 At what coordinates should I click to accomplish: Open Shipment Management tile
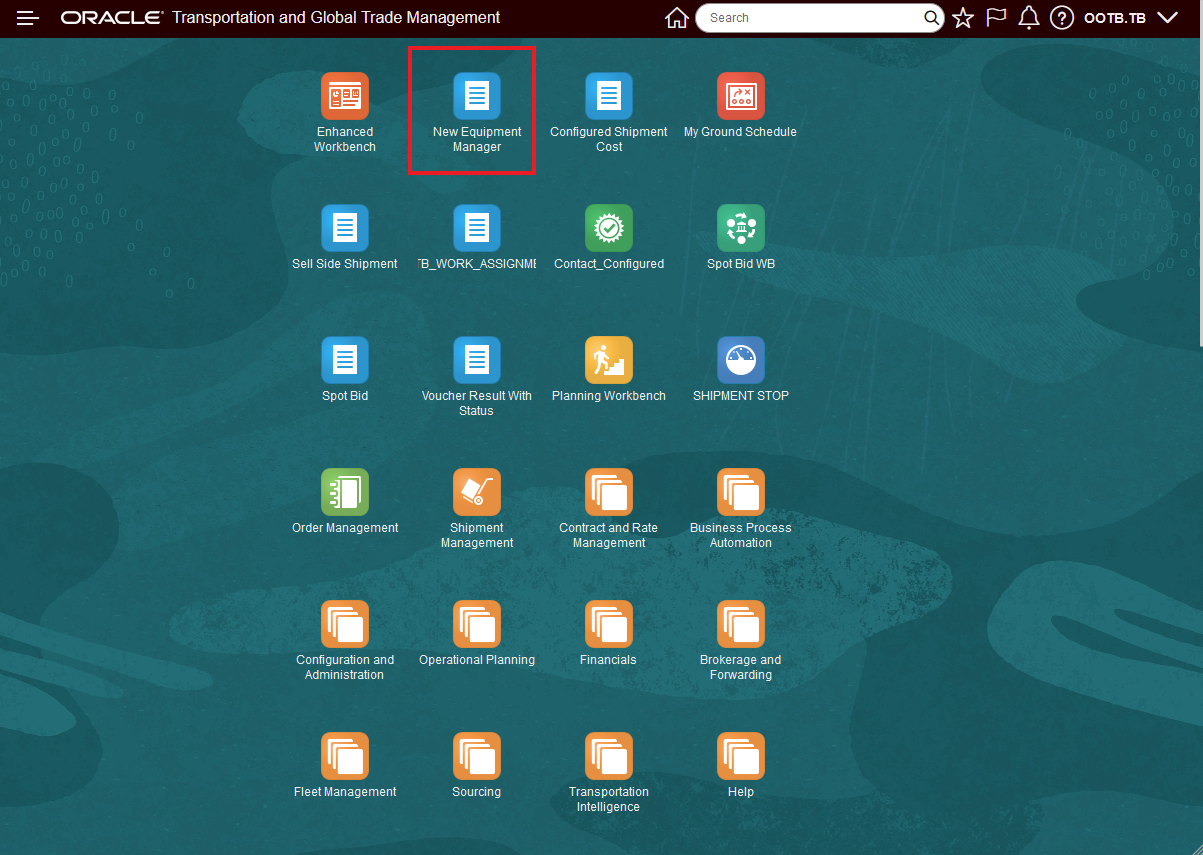477,492
